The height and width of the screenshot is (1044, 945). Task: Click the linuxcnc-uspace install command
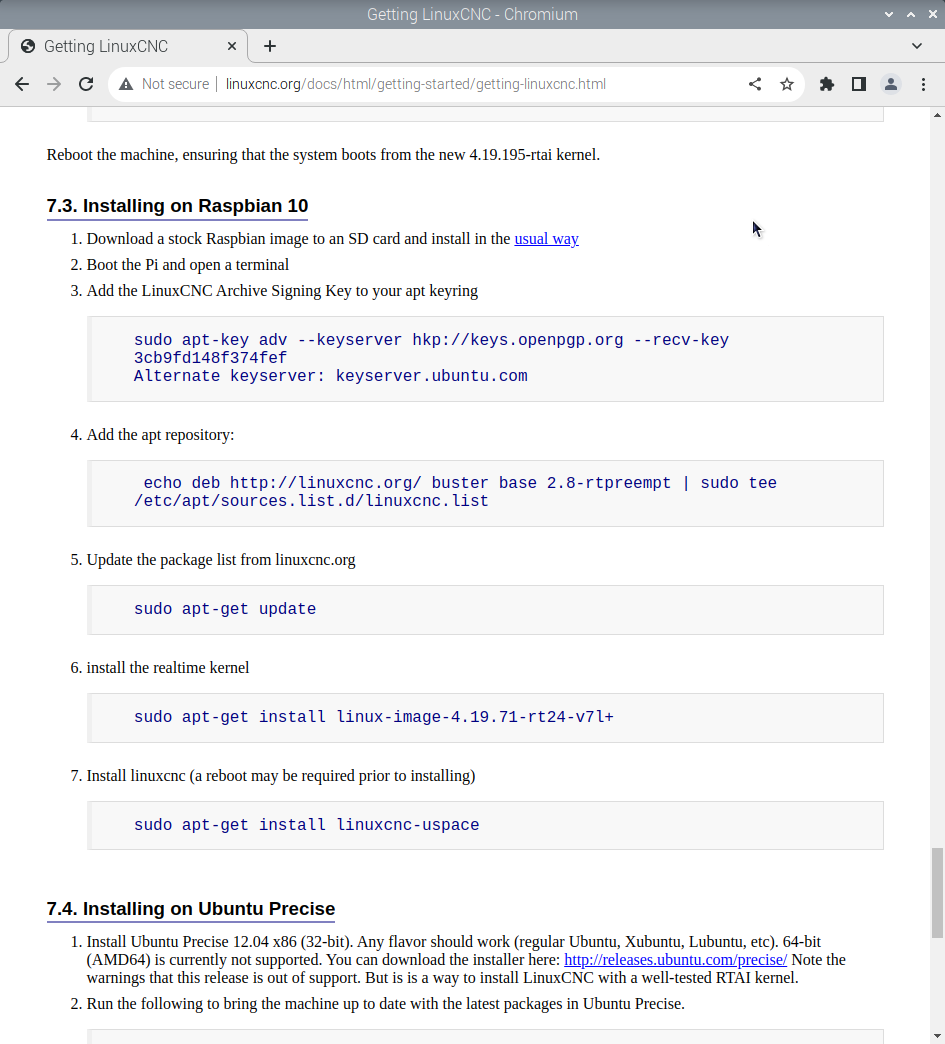tap(306, 824)
